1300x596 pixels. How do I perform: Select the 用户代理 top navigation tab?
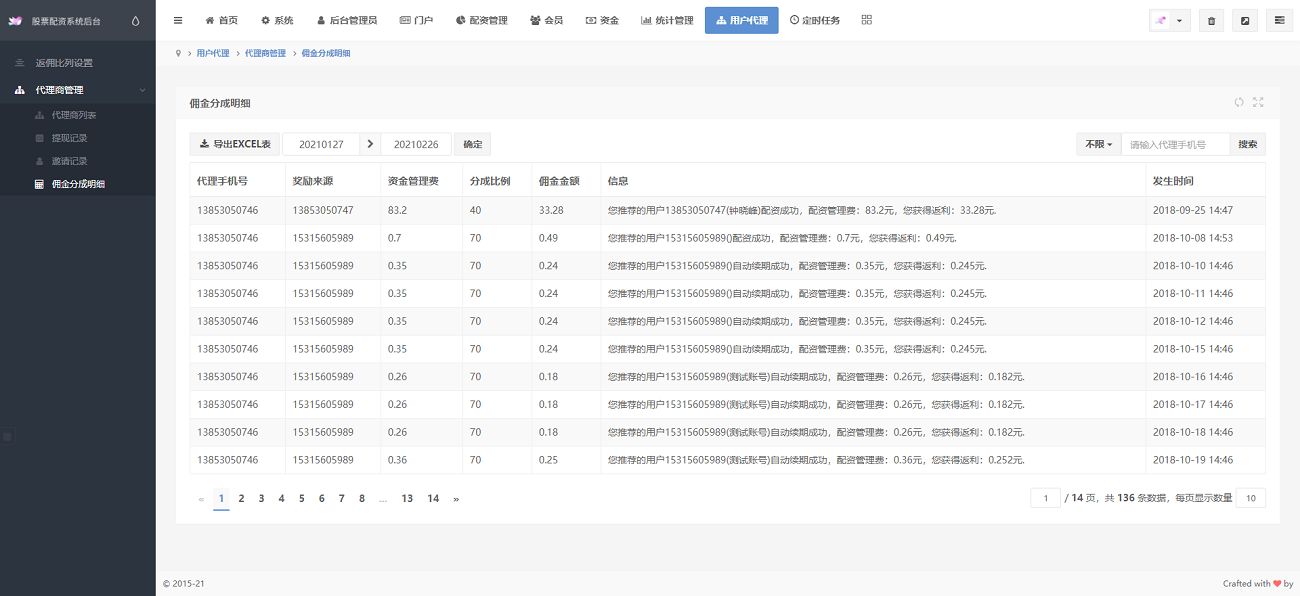(741, 20)
